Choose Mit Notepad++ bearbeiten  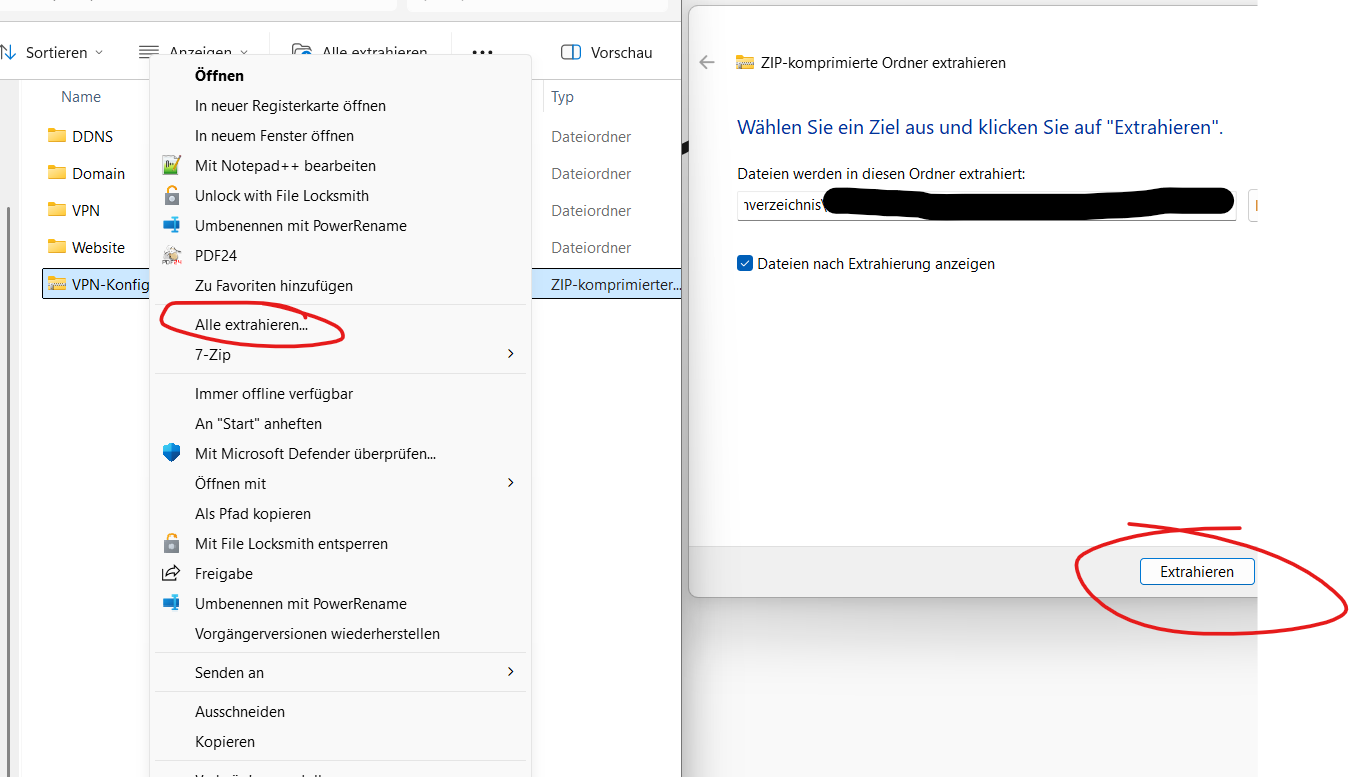click(x=340, y=165)
